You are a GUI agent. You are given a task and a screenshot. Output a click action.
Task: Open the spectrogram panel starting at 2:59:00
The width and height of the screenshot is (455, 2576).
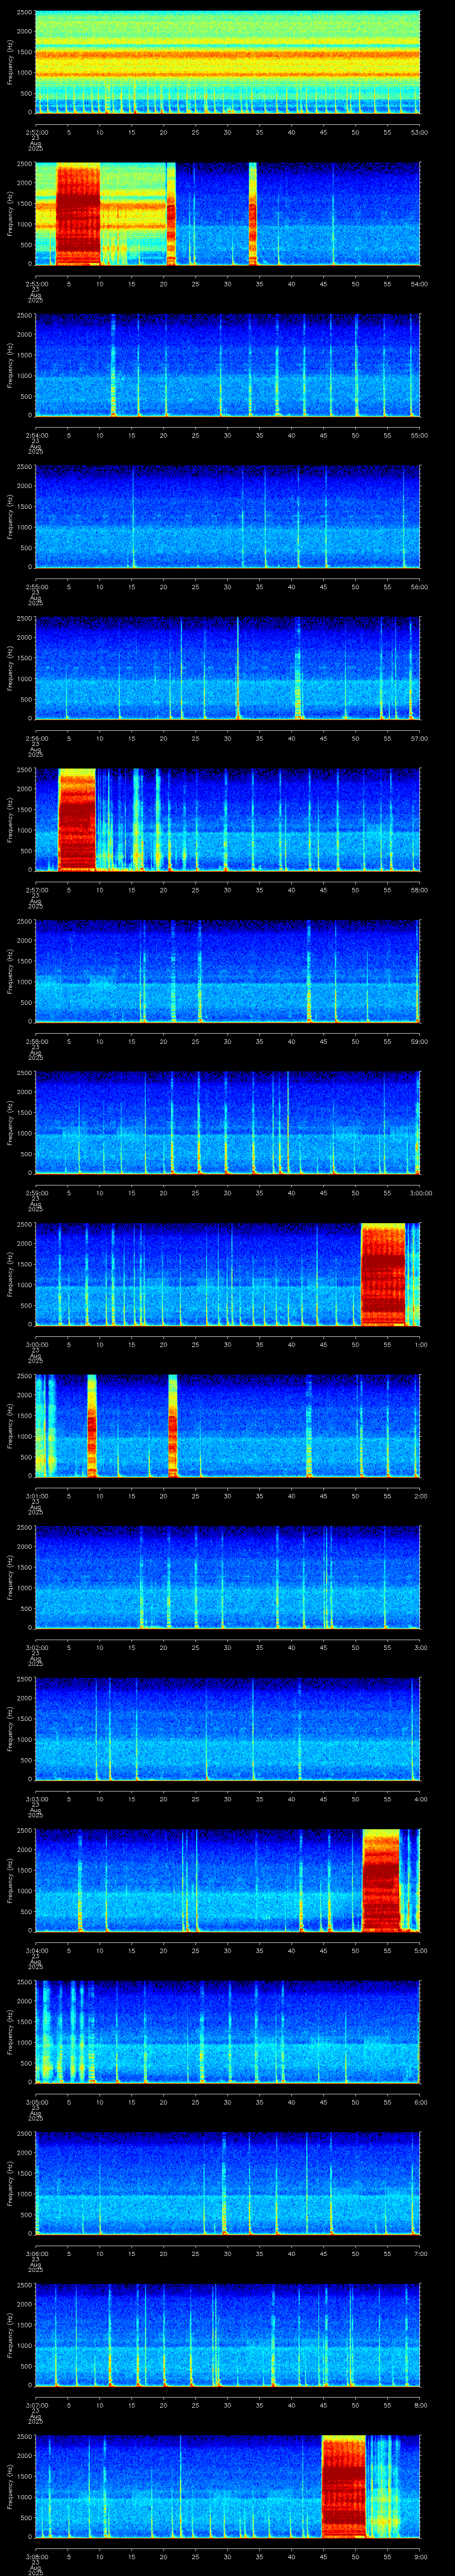pos(228,1123)
